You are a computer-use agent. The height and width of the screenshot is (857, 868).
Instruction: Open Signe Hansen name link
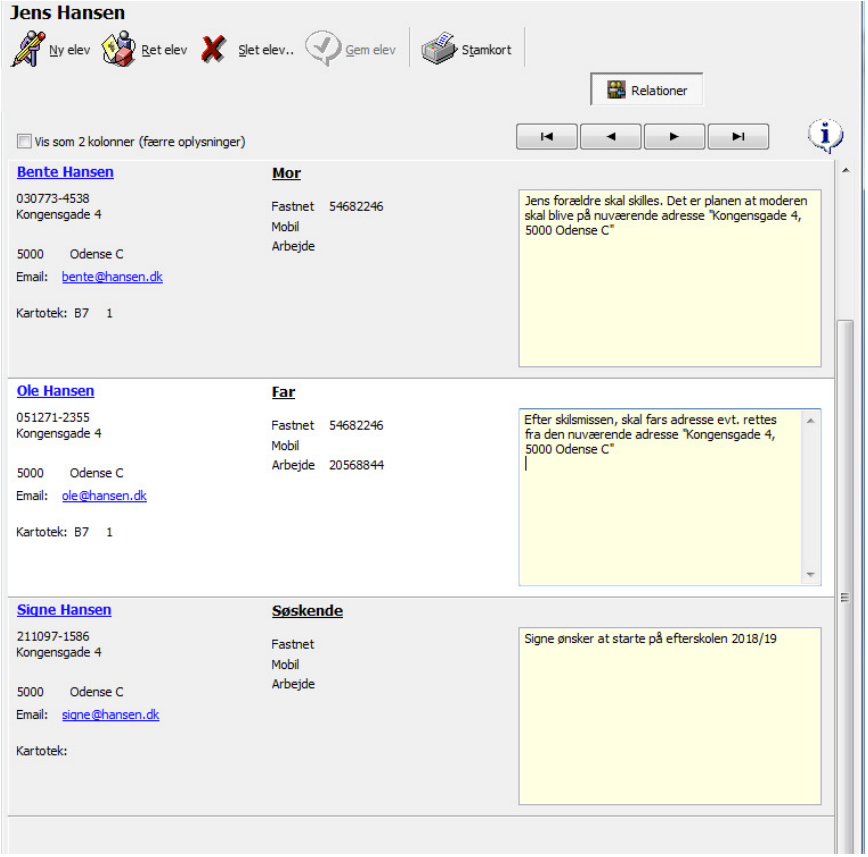tap(64, 610)
